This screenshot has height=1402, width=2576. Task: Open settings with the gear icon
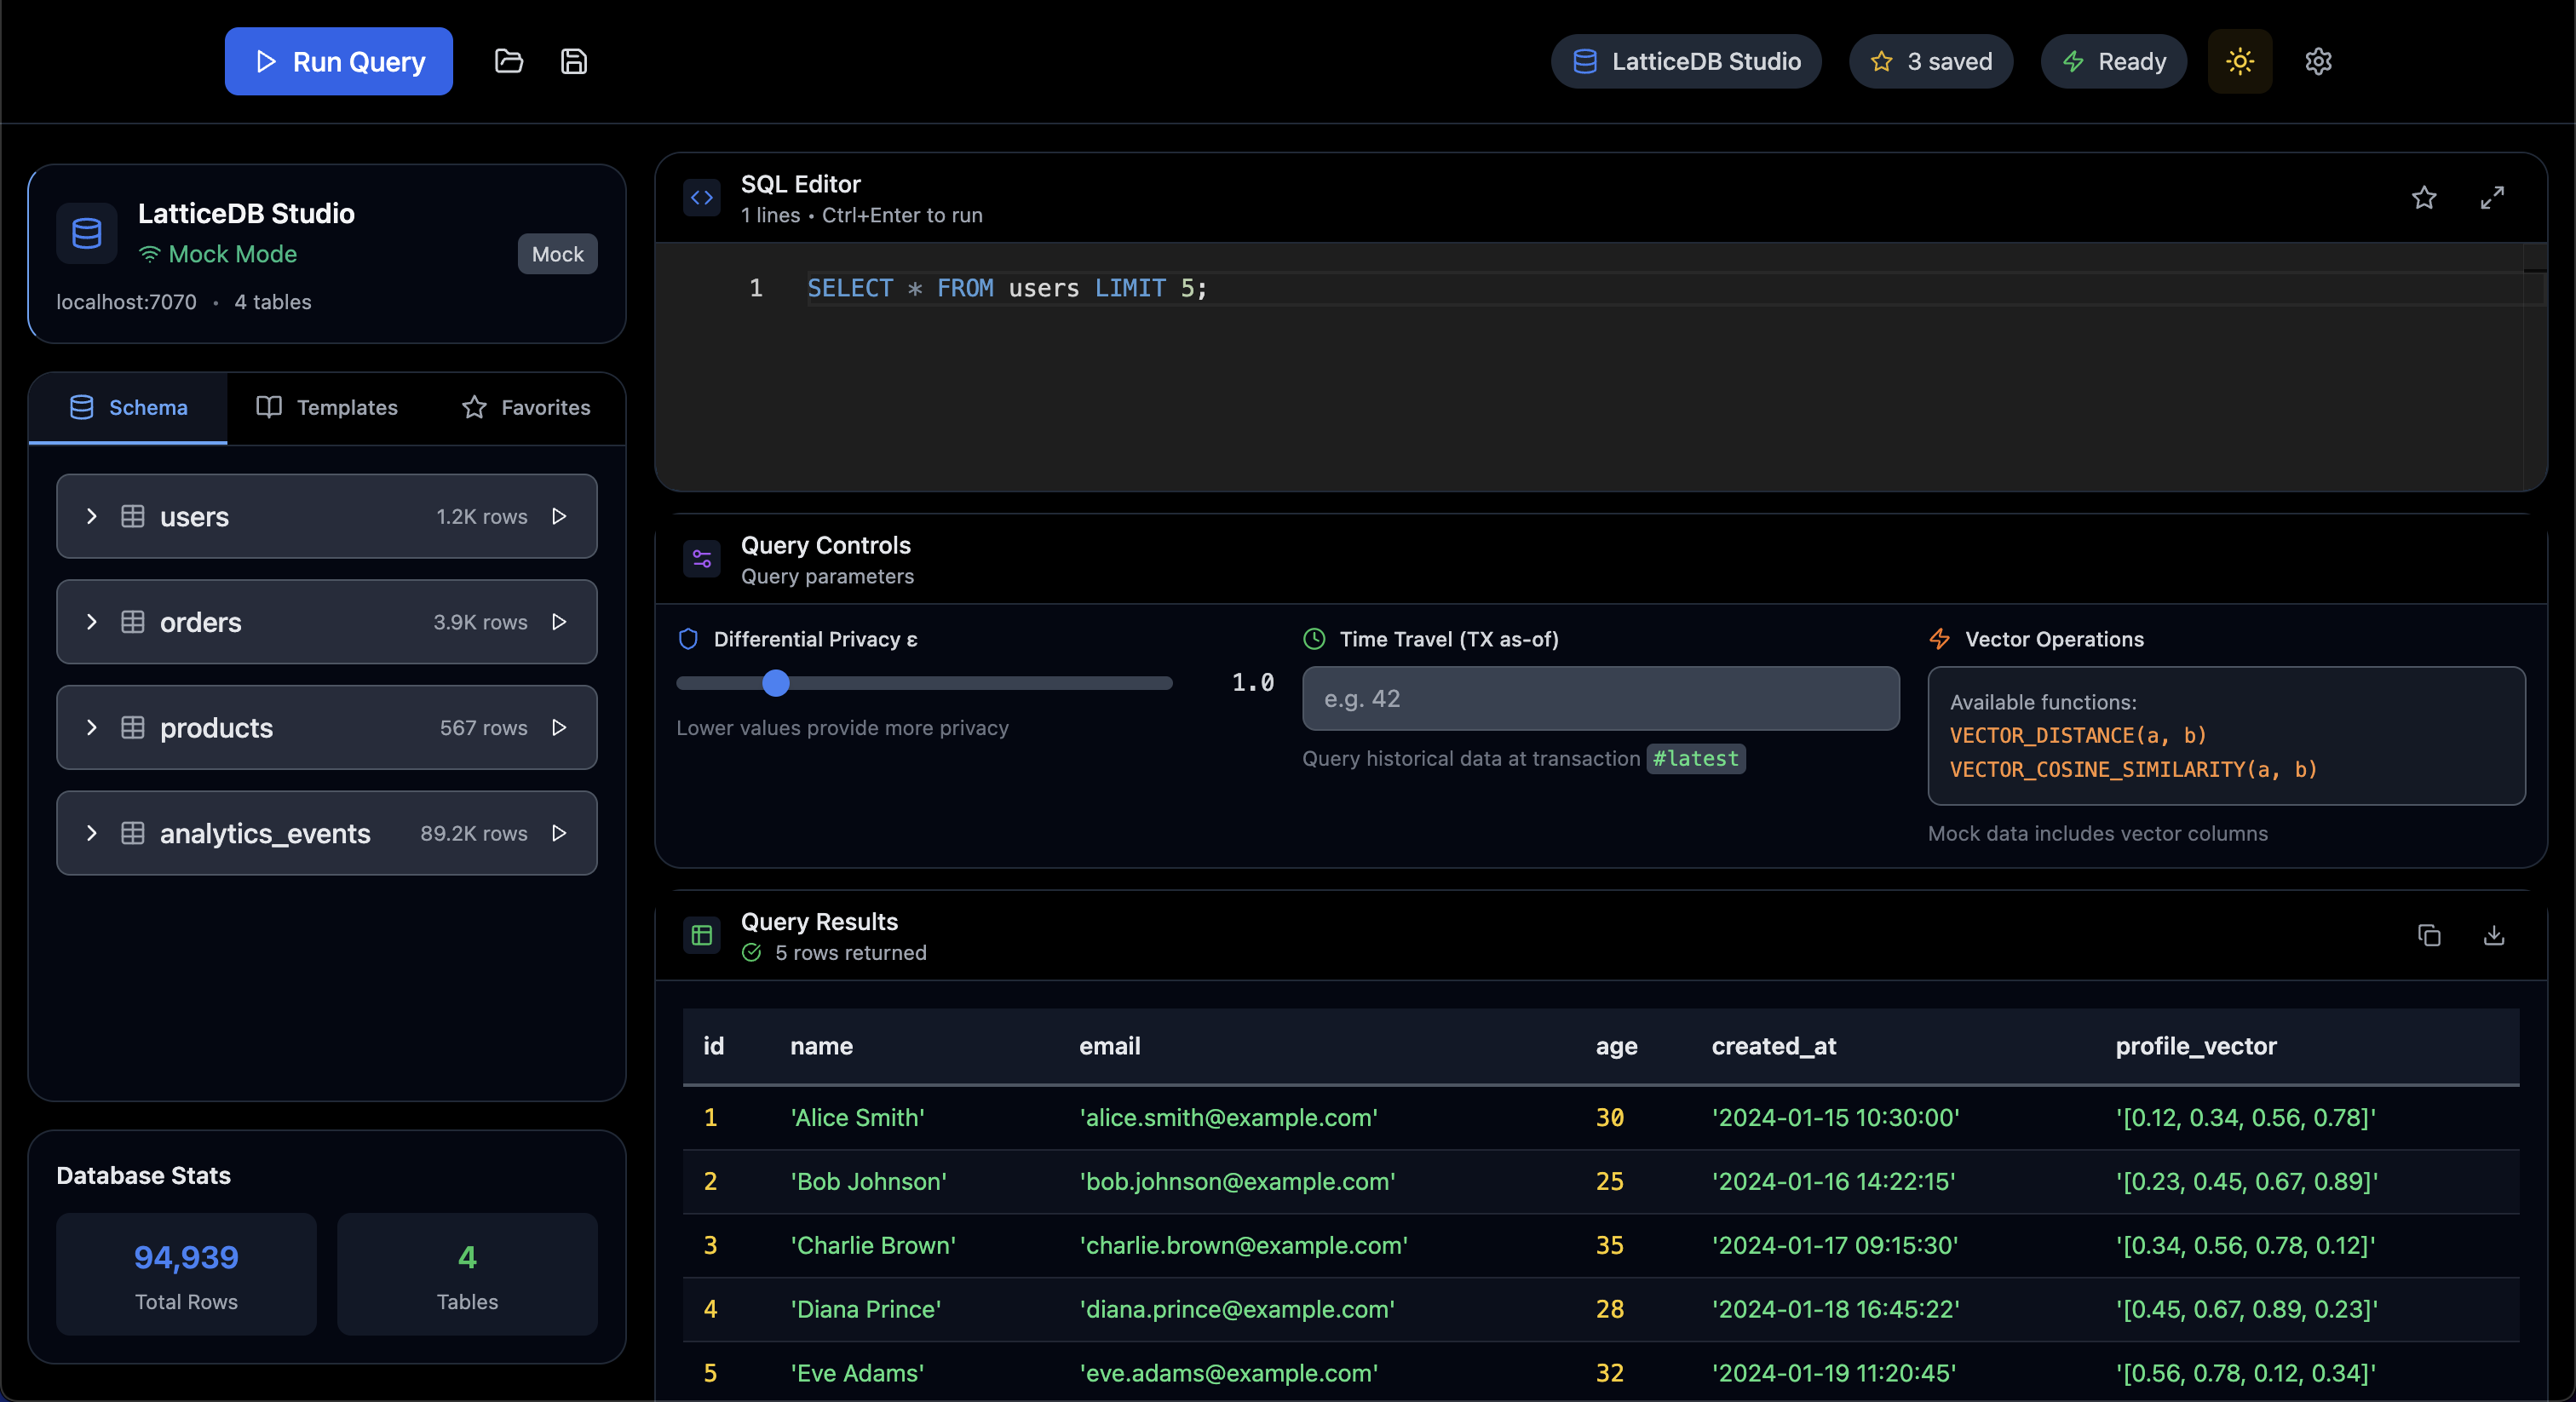(2318, 61)
